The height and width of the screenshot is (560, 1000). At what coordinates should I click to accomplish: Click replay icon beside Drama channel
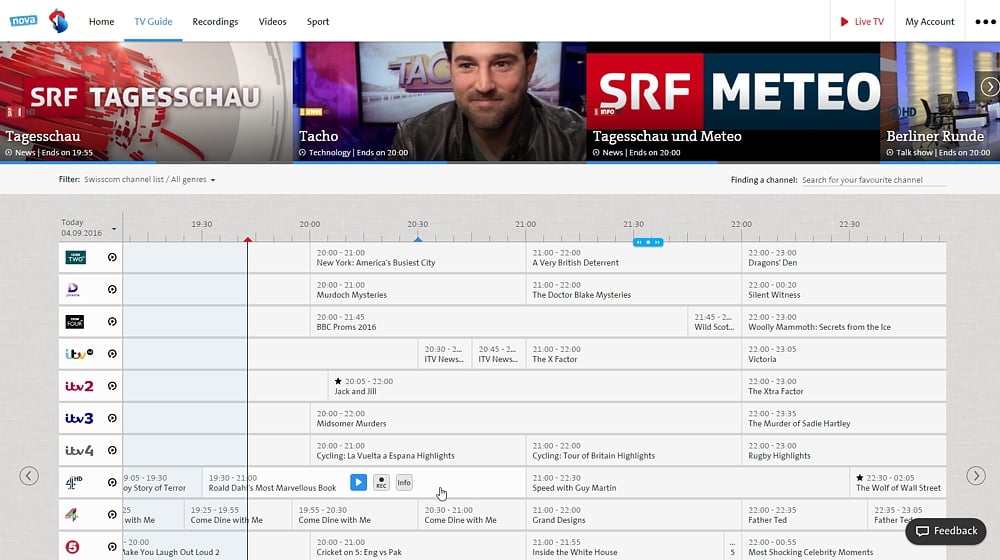[x=112, y=290]
